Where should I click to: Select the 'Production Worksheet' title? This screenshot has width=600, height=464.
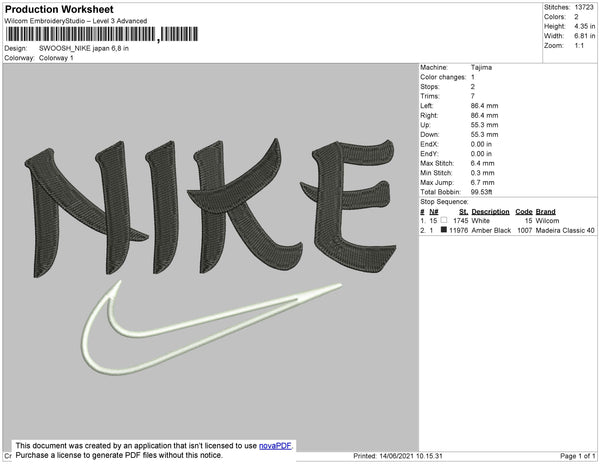(59, 10)
